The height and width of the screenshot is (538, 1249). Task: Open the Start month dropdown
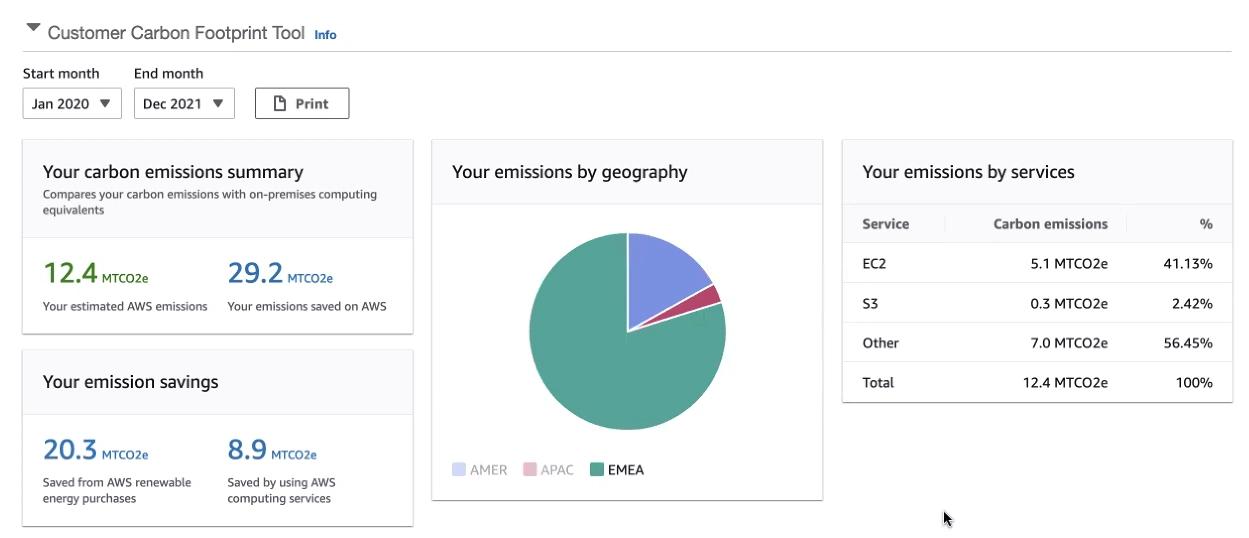click(72, 104)
